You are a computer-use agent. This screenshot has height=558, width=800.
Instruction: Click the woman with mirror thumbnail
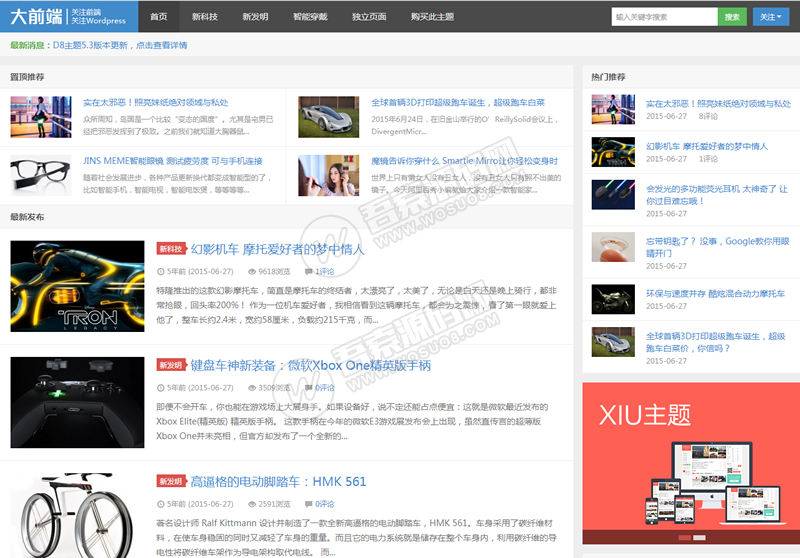pos(329,175)
